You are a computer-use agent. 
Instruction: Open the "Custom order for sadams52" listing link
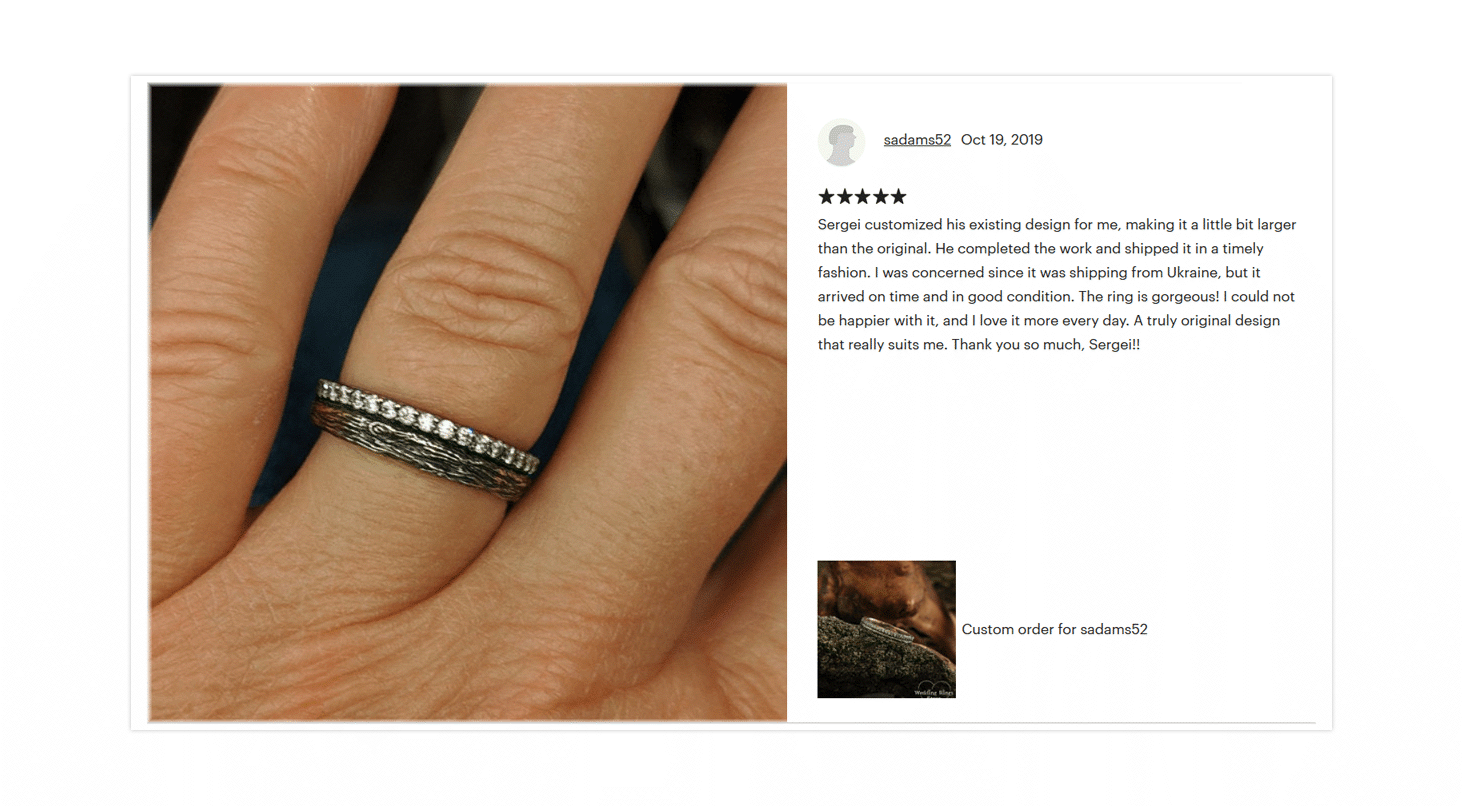pyautogui.click(x=1054, y=630)
